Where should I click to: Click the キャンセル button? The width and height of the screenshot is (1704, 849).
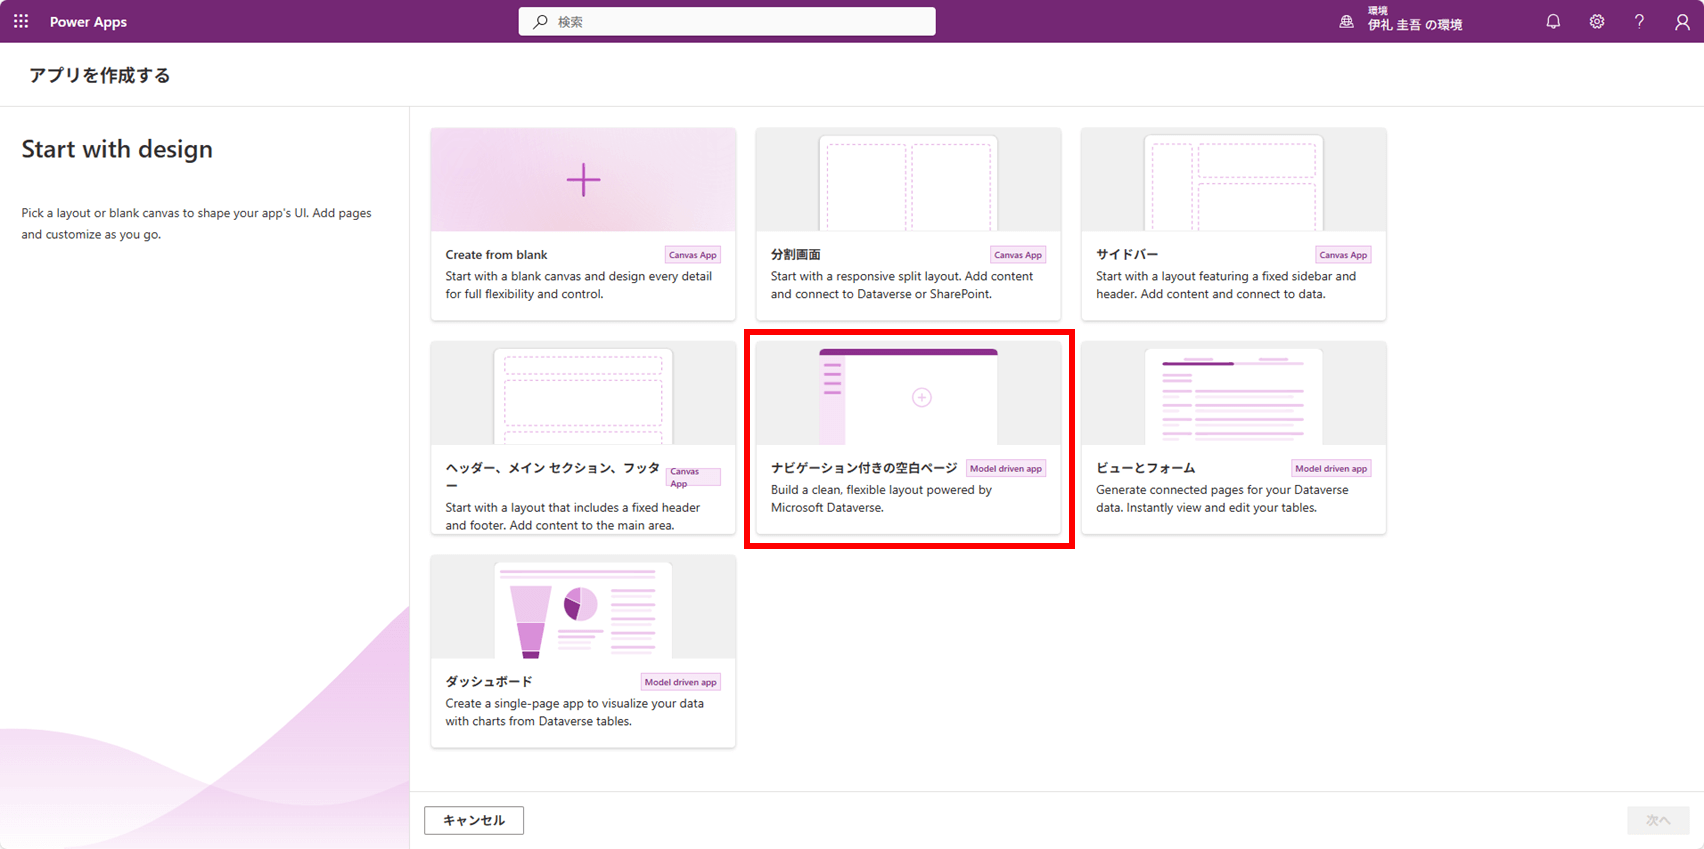[474, 820]
